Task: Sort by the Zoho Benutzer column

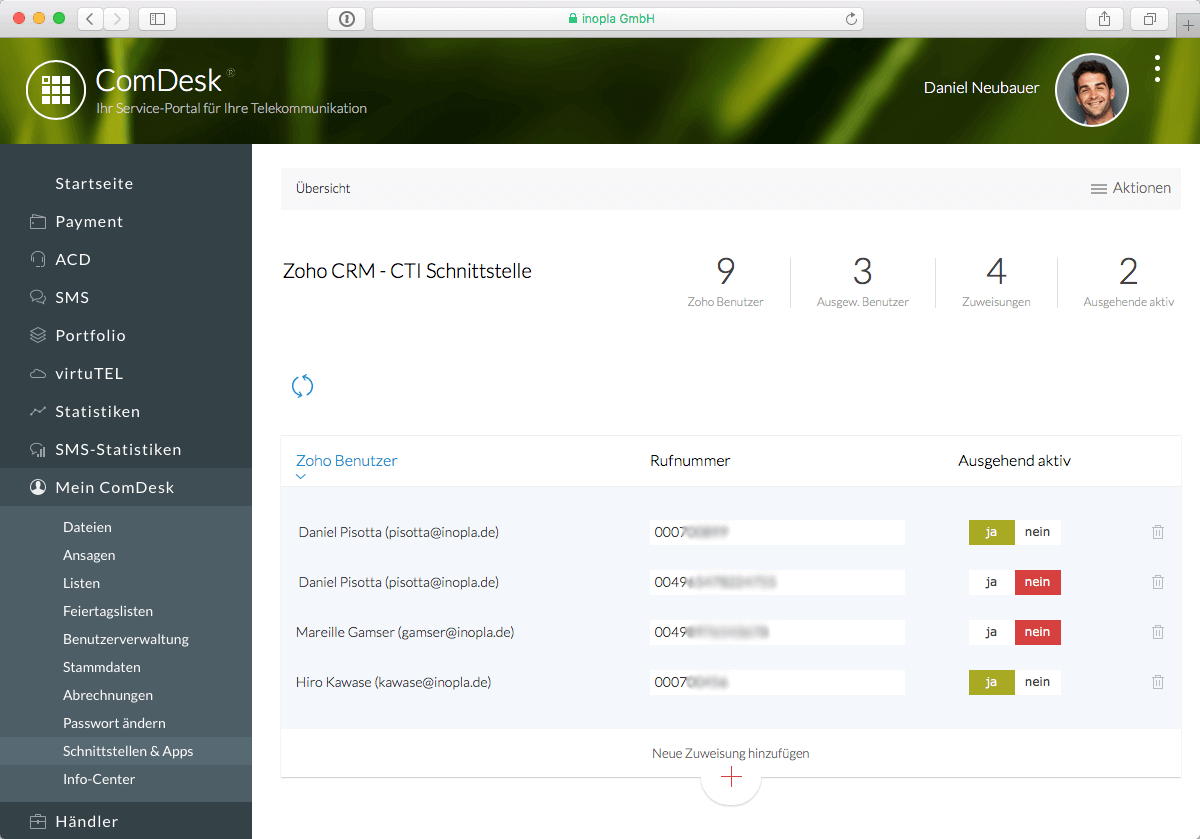Action: (x=346, y=461)
